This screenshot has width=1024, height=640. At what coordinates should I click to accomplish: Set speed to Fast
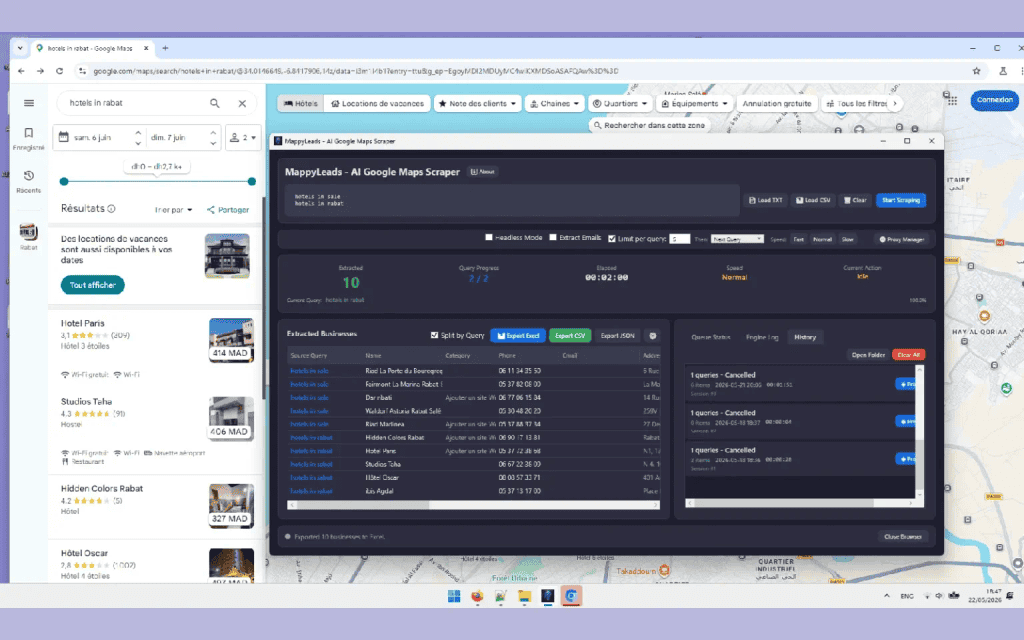(x=798, y=240)
